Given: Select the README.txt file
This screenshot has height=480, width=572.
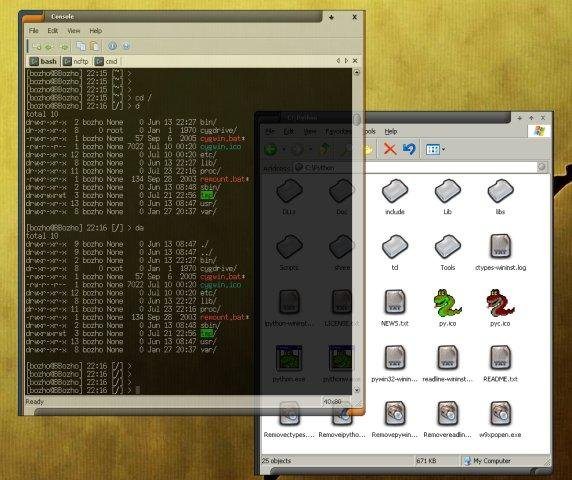Looking at the screenshot, I should click(500, 363).
